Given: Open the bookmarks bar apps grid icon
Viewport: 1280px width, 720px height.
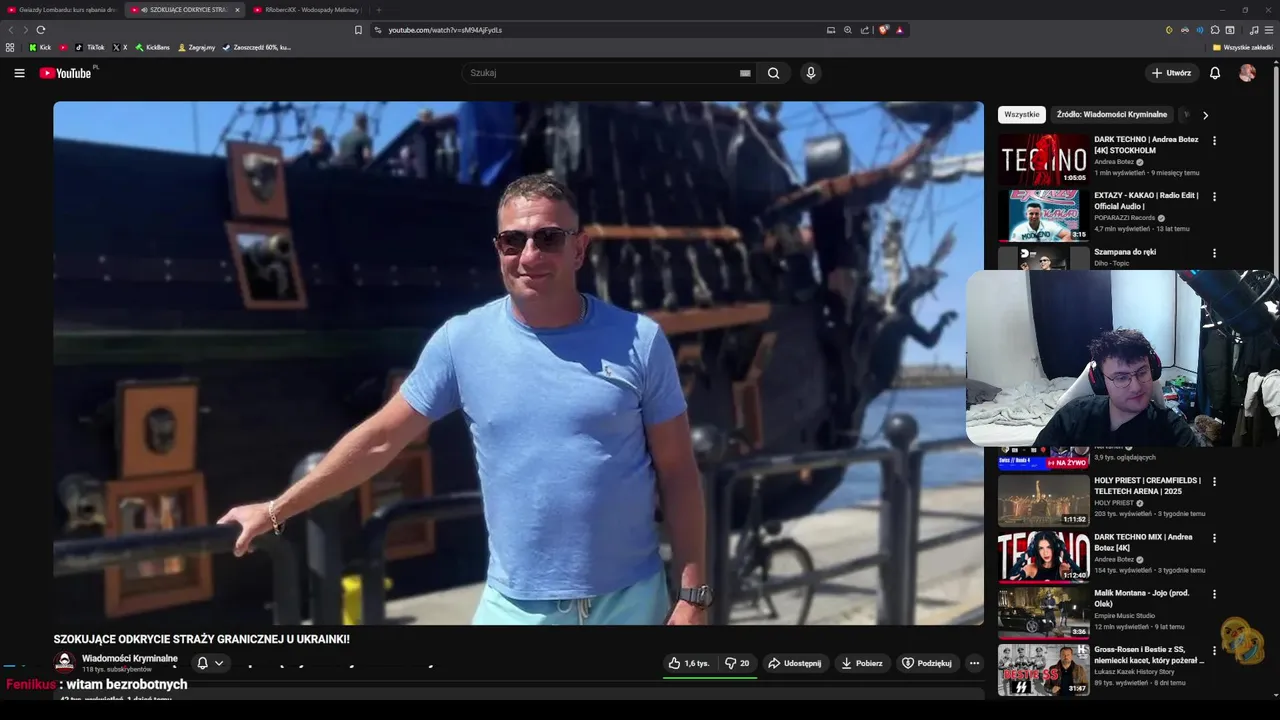Looking at the screenshot, I should click(x=10, y=47).
